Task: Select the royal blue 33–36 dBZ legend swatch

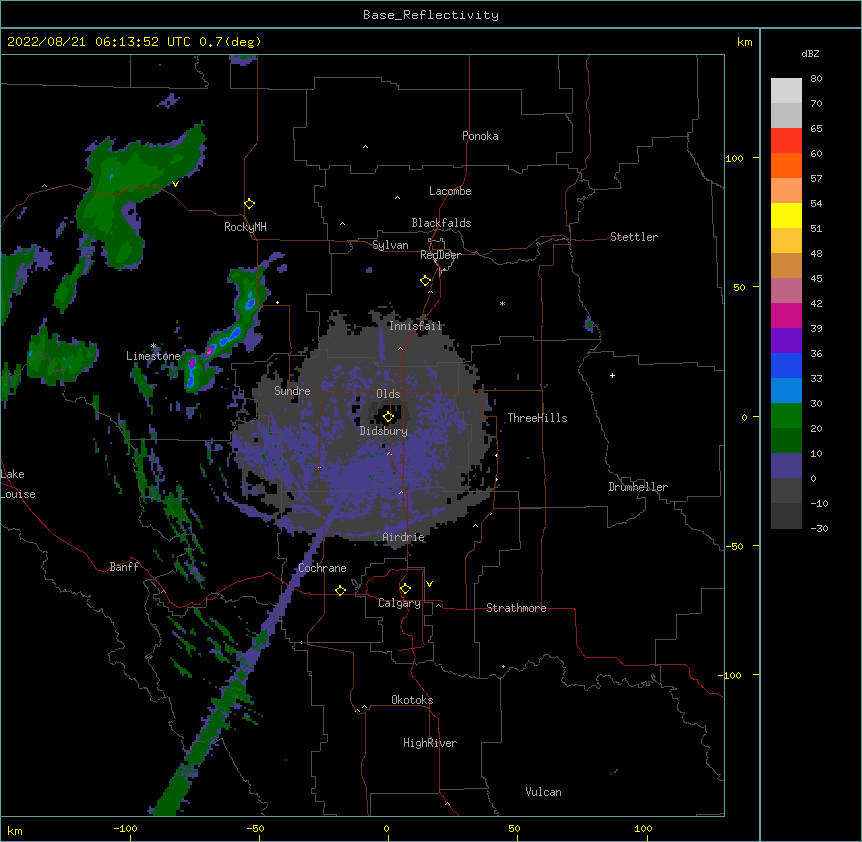Action: click(786, 365)
